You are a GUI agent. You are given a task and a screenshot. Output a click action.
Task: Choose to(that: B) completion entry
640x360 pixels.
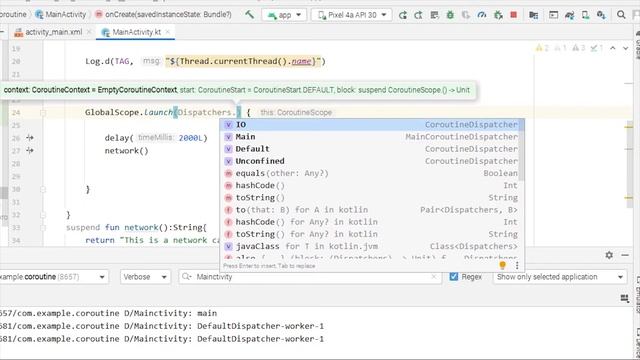[x=371, y=210]
